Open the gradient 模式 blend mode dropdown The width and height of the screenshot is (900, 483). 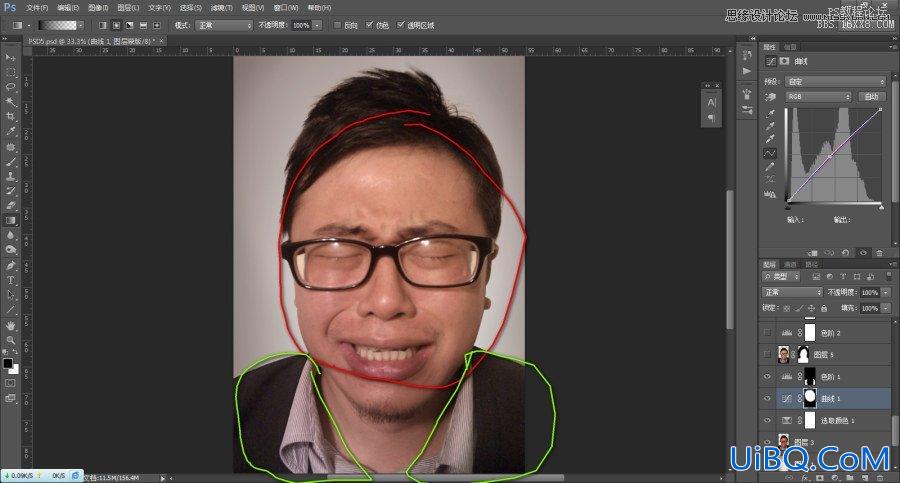(224, 25)
